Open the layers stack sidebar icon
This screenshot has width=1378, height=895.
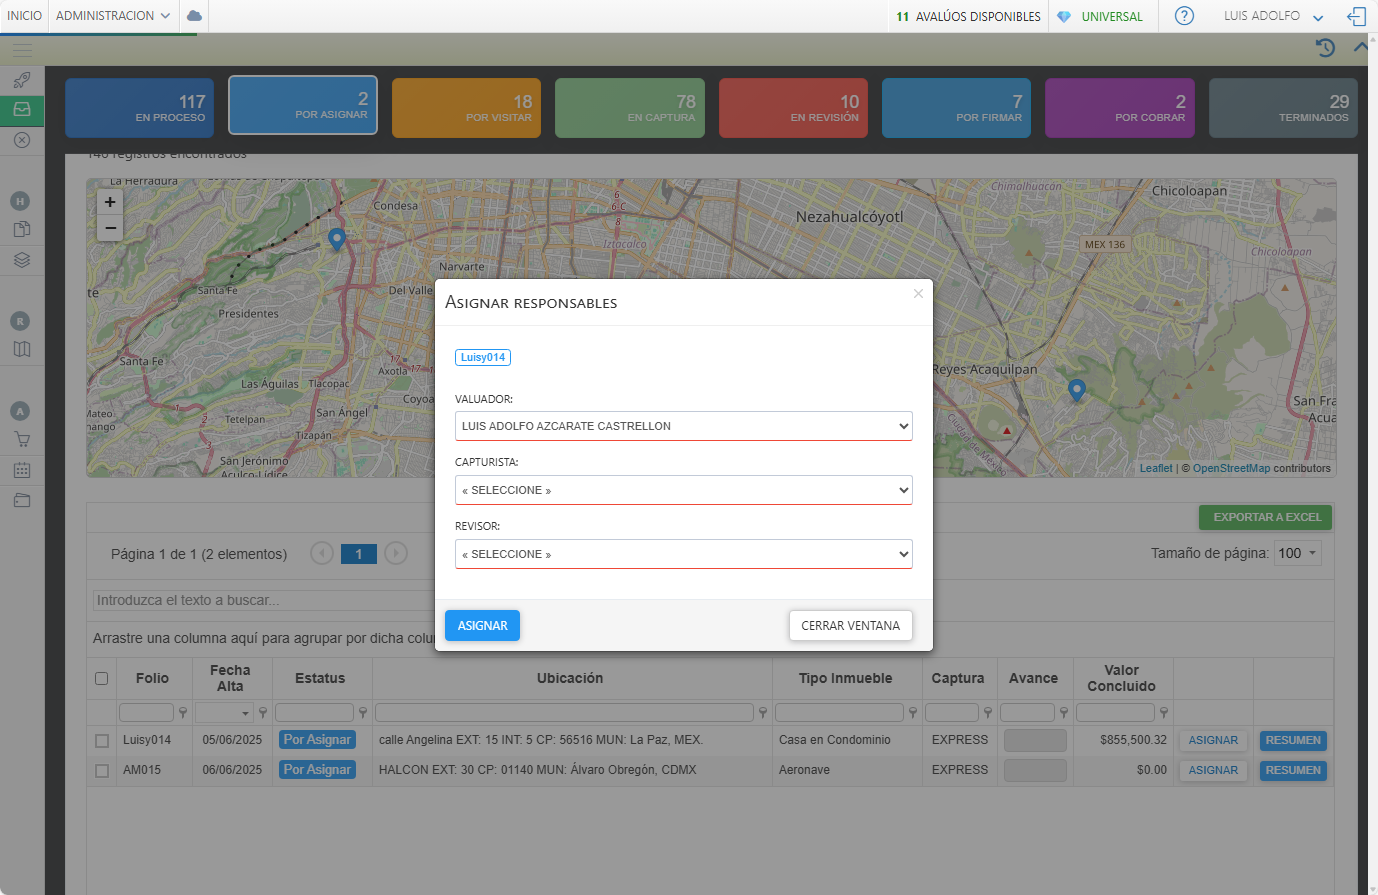22,260
